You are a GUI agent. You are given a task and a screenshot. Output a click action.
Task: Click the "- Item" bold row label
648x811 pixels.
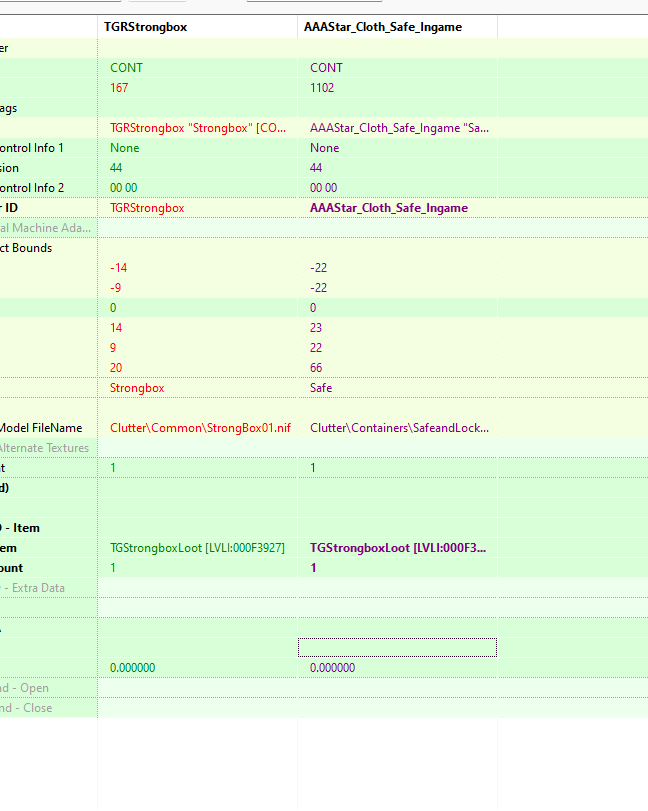[20, 528]
